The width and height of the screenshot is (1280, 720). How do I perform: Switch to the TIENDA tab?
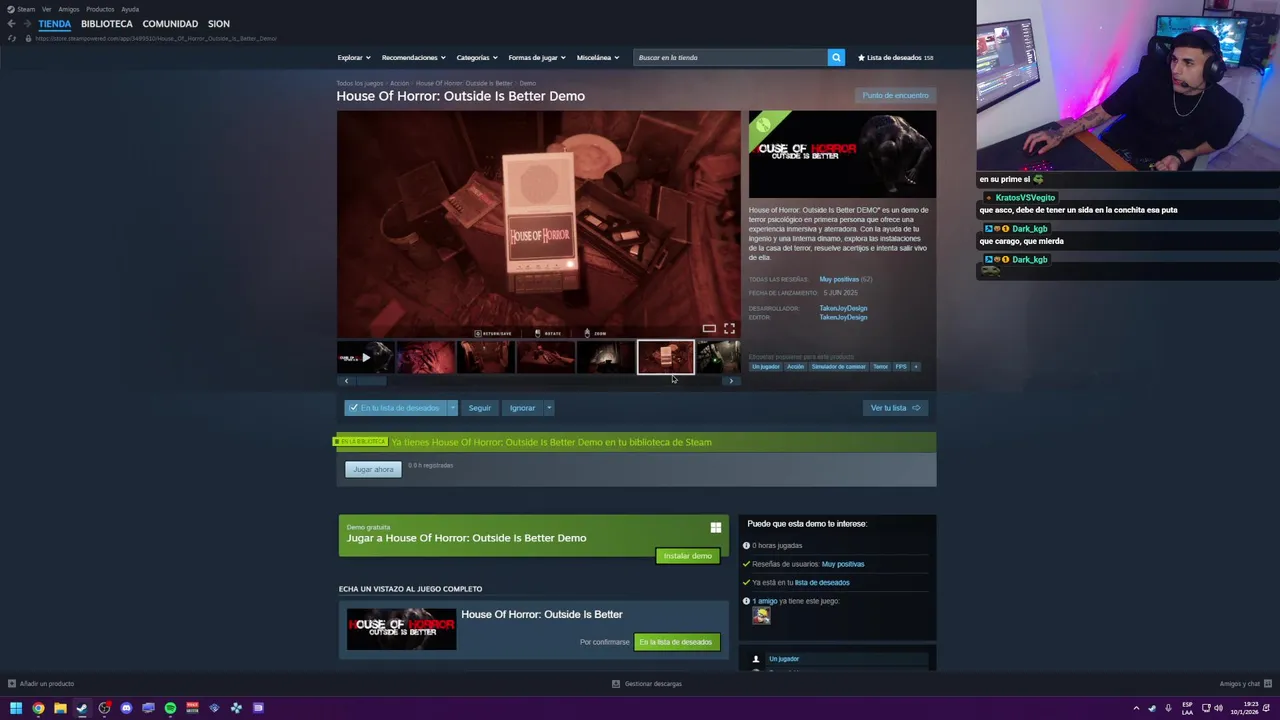tap(55, 24)
